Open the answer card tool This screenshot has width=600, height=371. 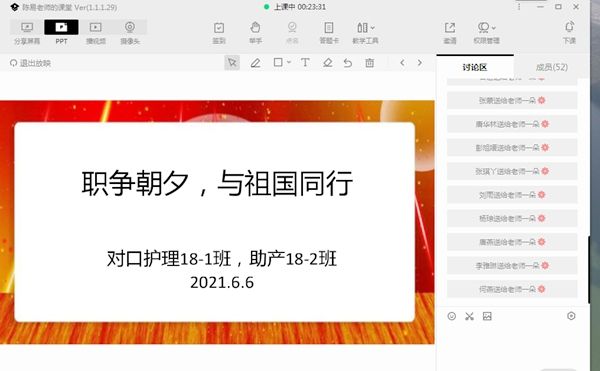[x=329, y=33]
